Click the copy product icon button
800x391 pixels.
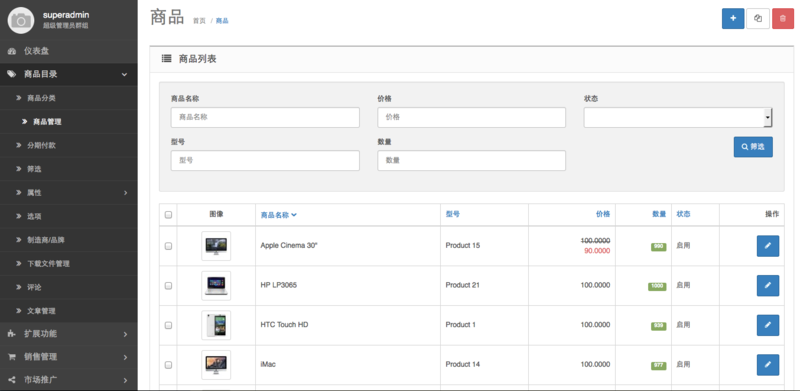coord(758,18)
